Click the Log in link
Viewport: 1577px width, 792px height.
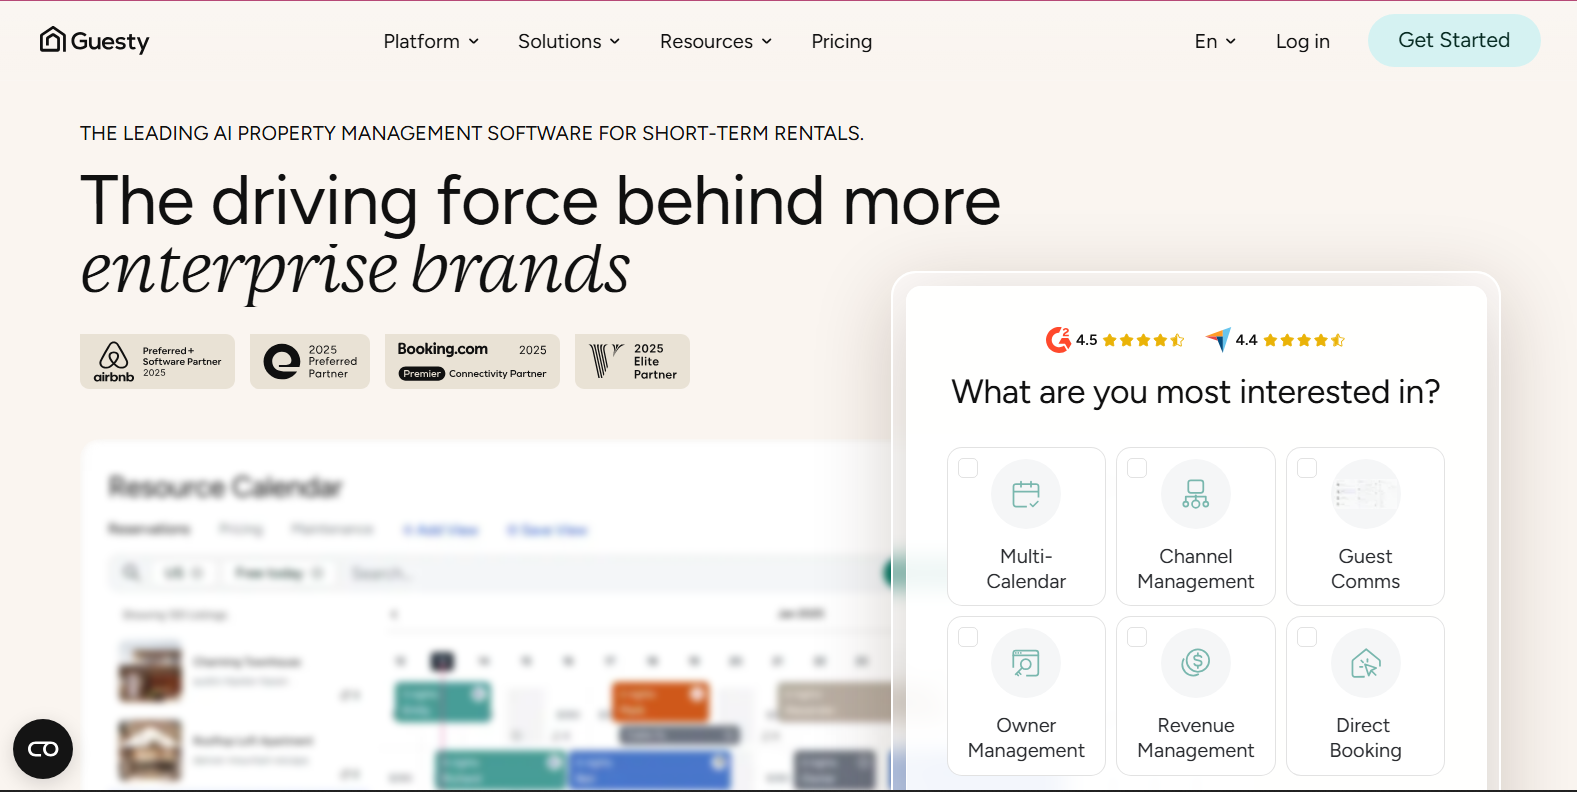(x=1303, y=41)
